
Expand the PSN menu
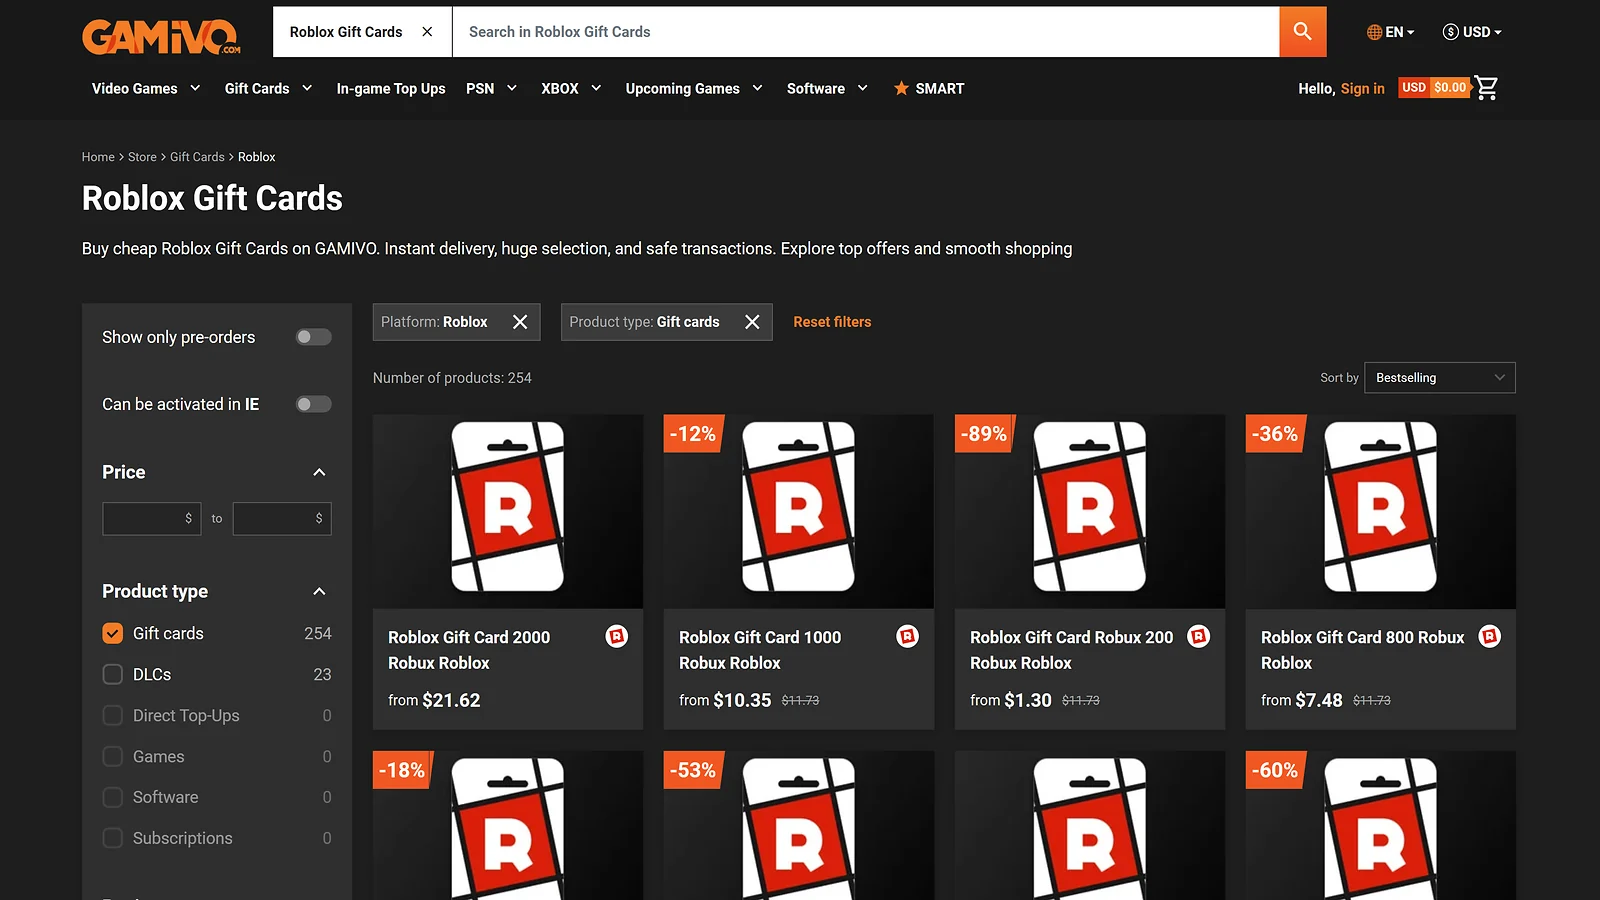pos(491,88)
